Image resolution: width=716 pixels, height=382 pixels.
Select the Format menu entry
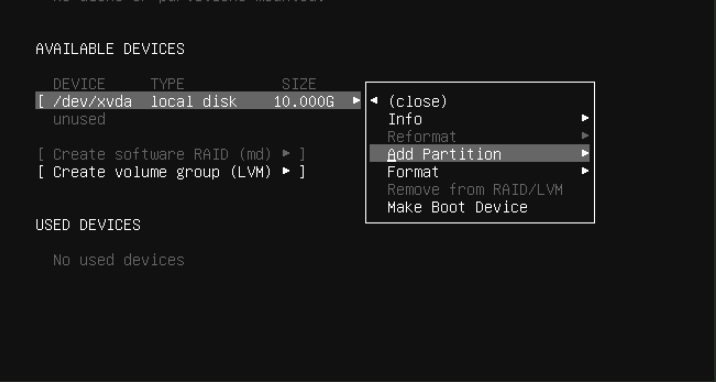(479, 172)
